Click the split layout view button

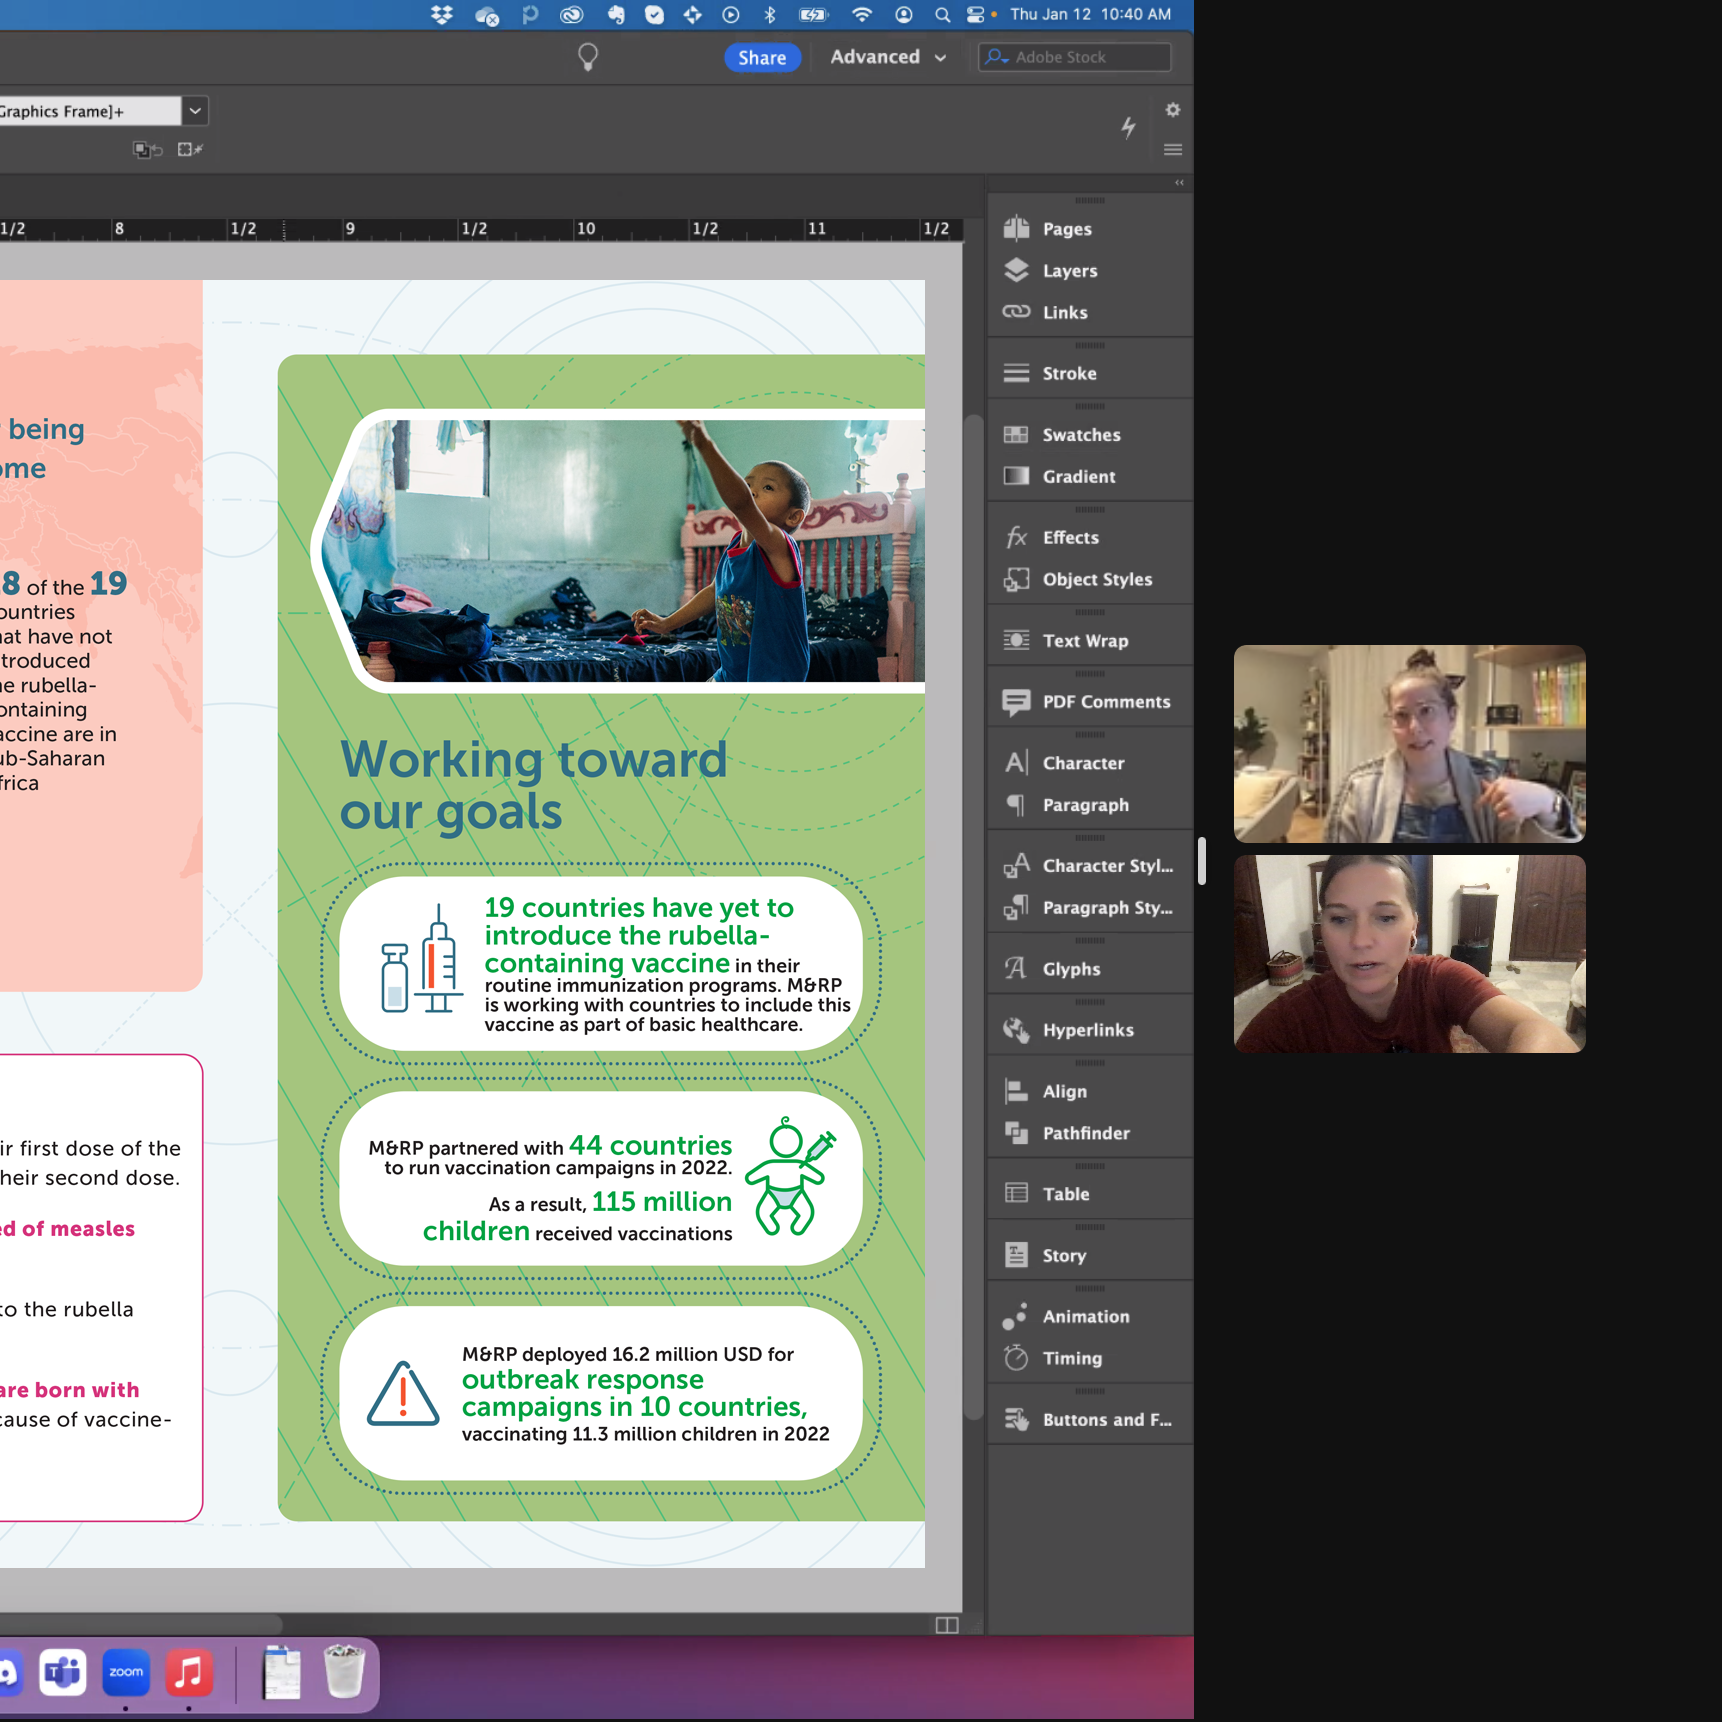(x=946, y=1625)
